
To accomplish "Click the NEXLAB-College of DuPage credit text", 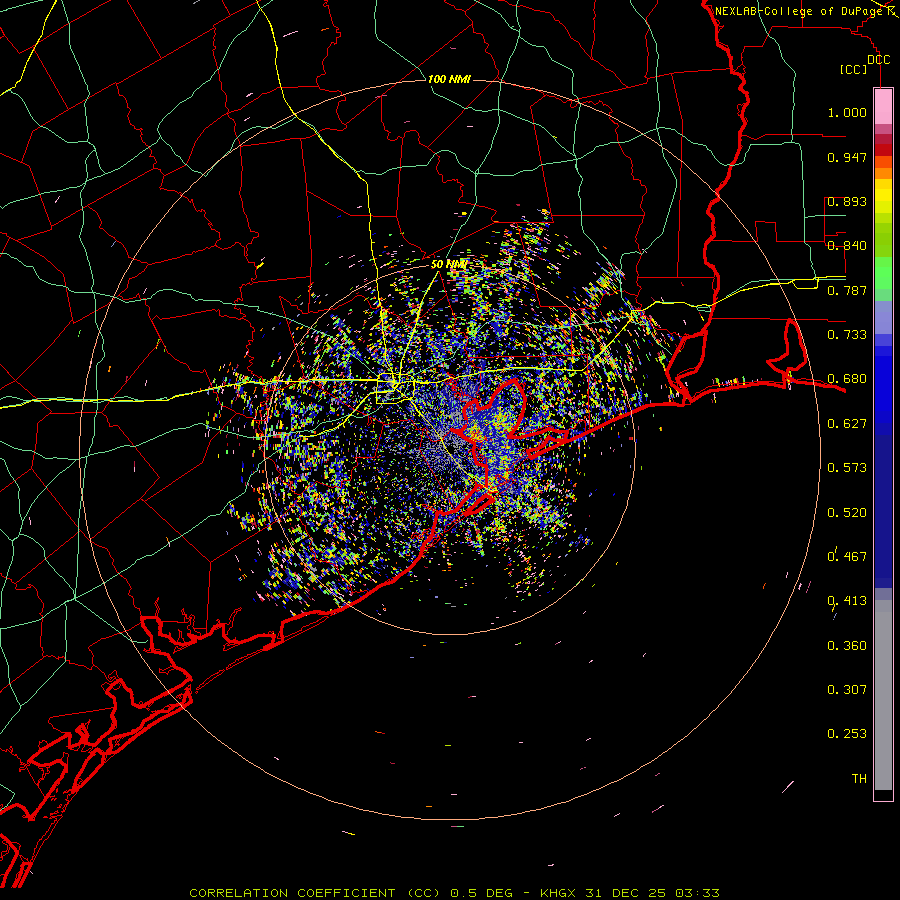I will pos(799,11).
